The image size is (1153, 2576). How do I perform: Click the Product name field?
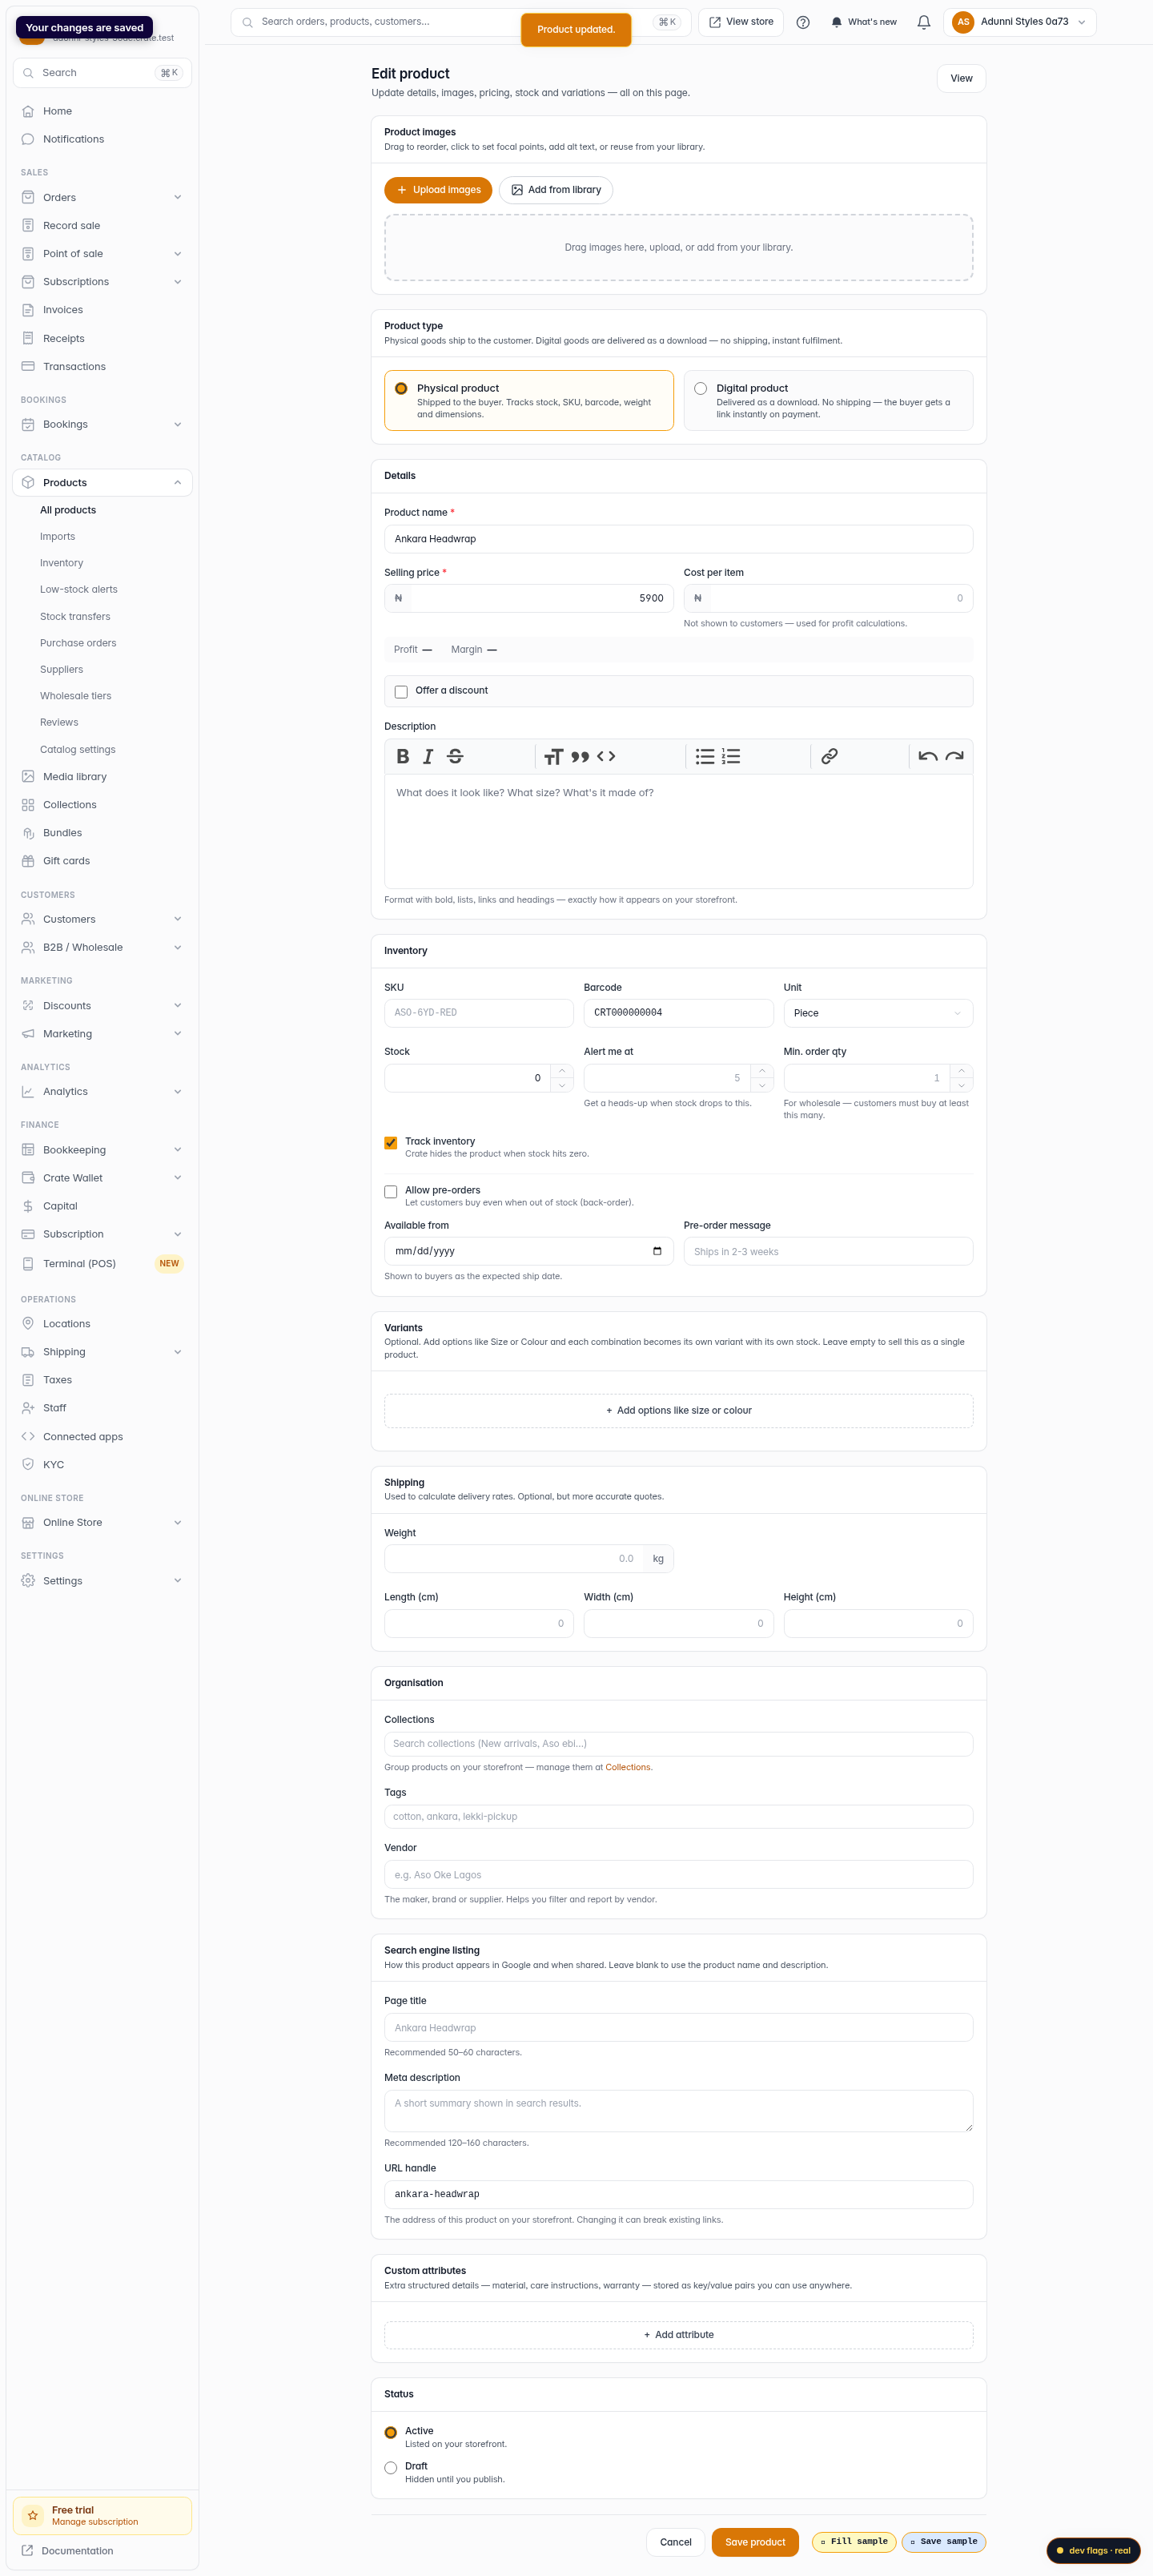point(678,539)
